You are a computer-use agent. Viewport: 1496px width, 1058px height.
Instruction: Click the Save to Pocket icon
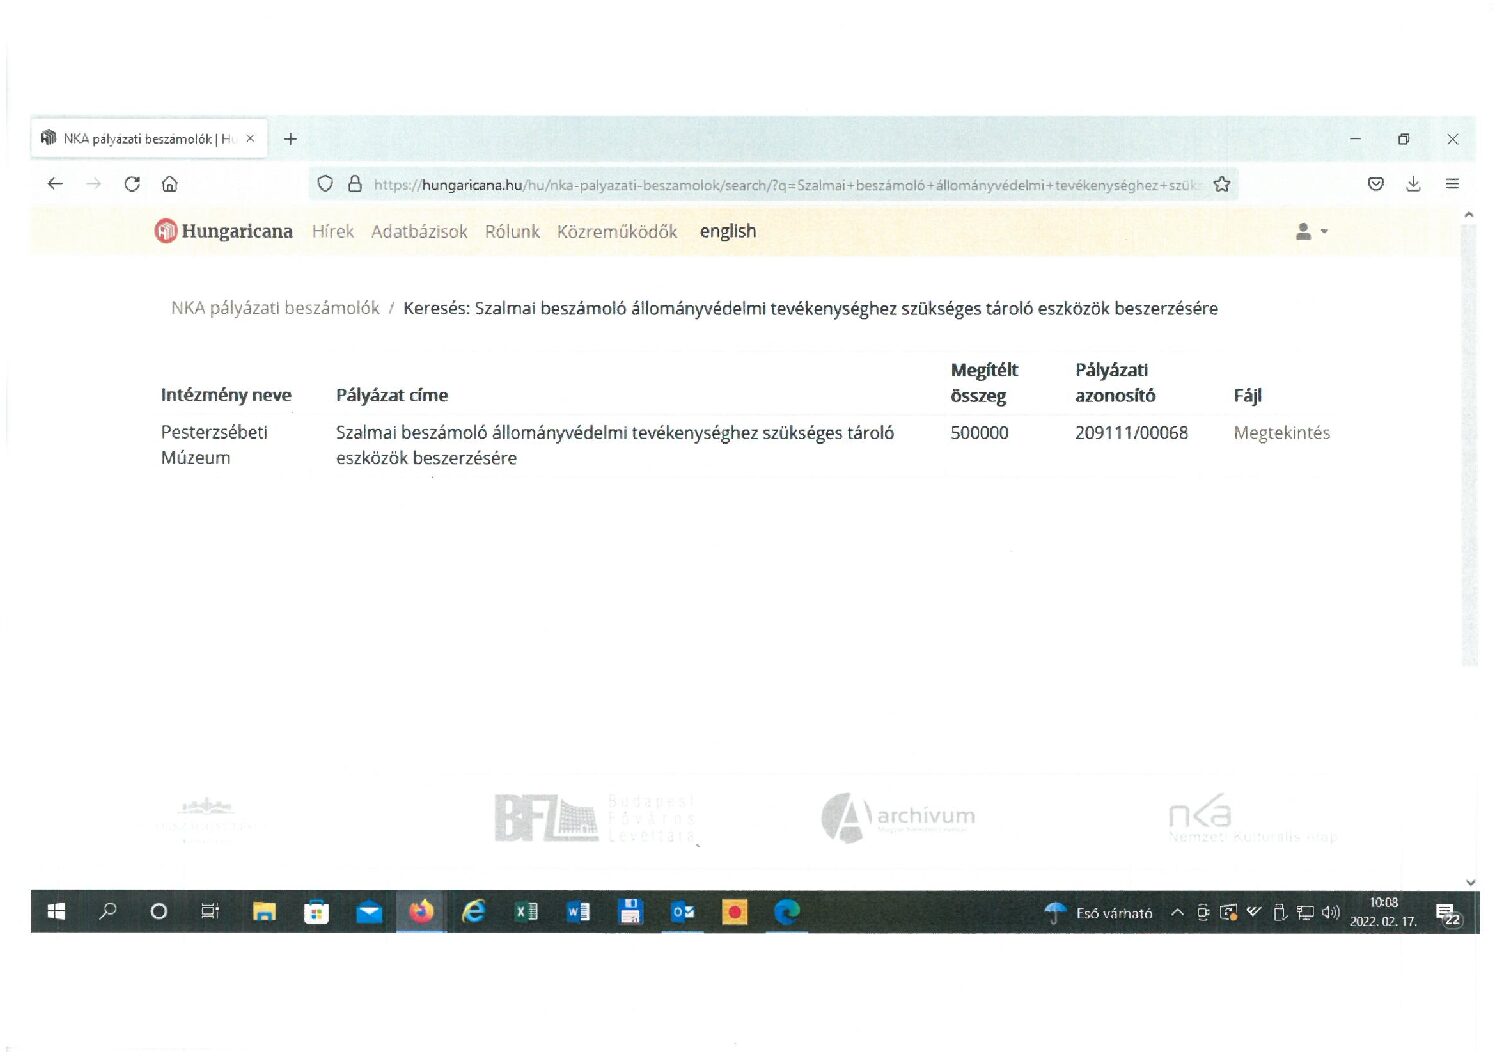click(1376, 184)
